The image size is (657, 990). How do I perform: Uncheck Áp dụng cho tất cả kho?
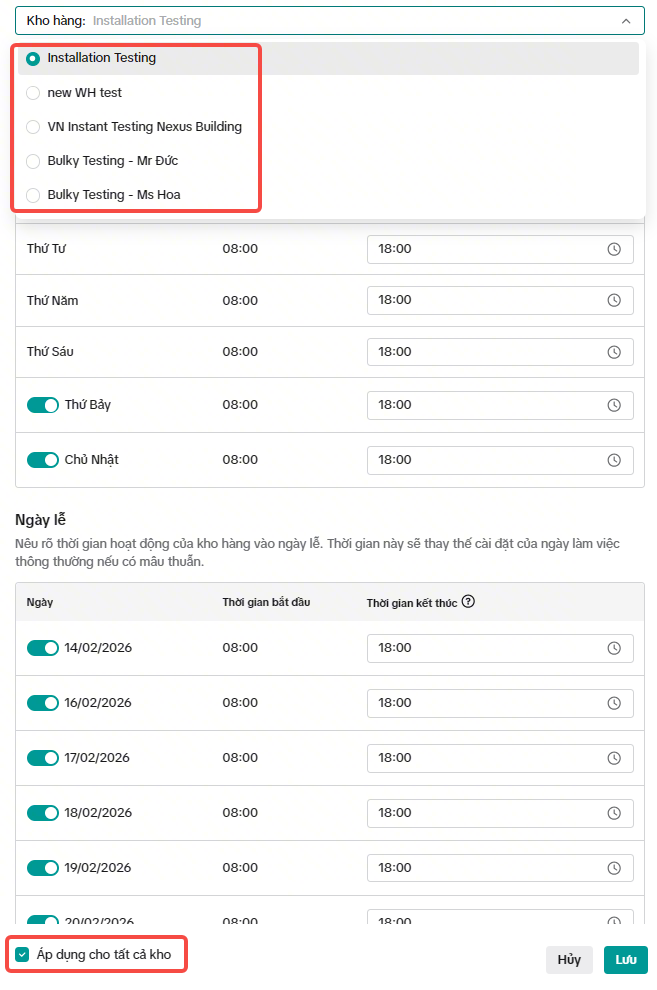(23, 955)
